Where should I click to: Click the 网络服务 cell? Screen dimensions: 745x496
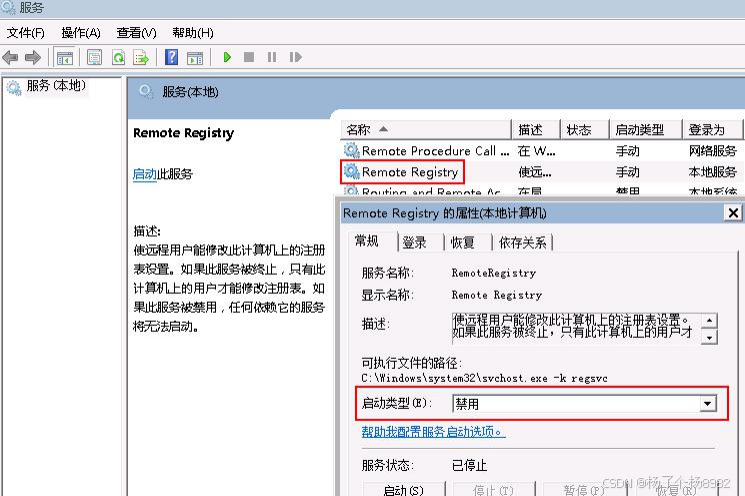(712, 151)
